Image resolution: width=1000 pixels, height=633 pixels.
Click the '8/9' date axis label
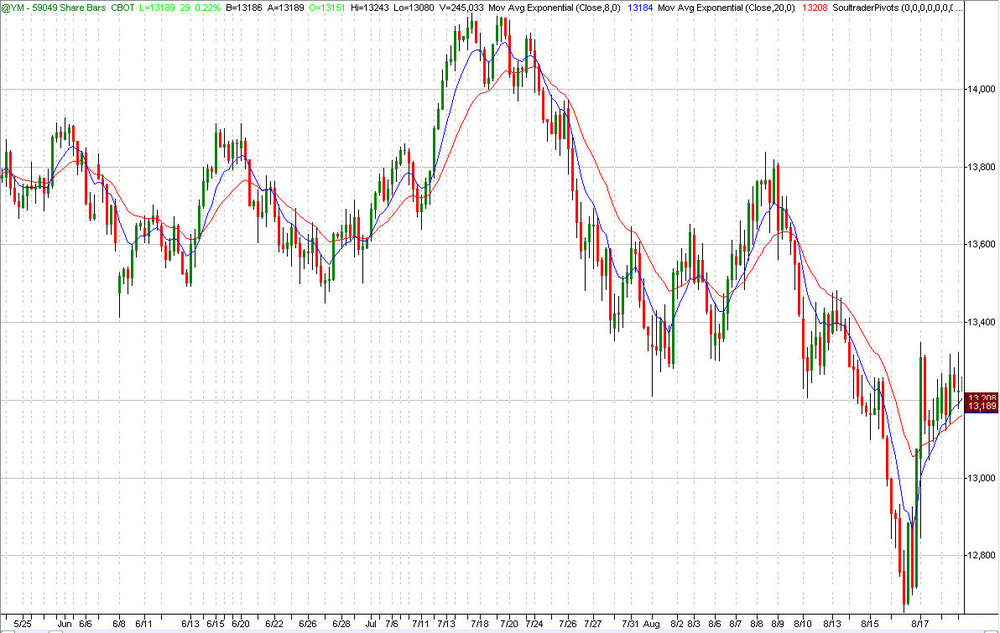[x=777, y=623]
